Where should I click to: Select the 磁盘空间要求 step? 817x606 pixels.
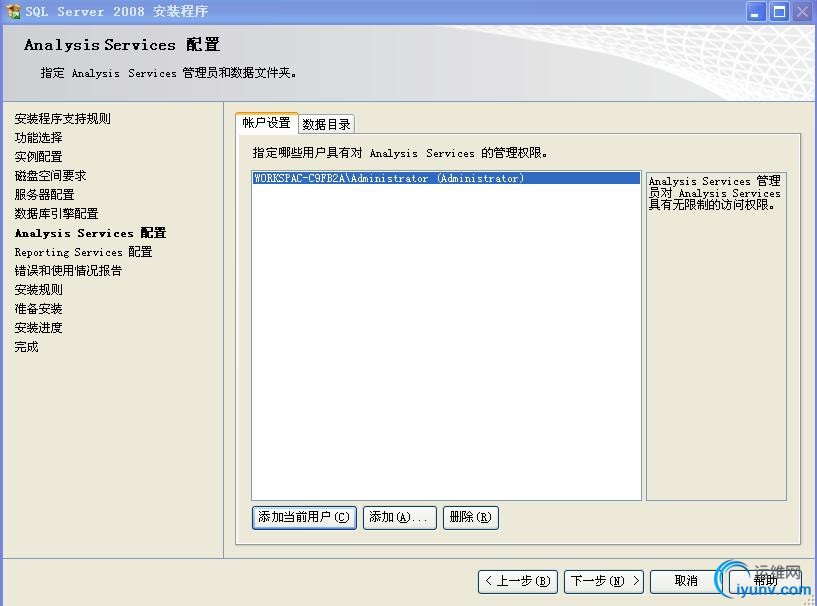[x=51, y=176]
